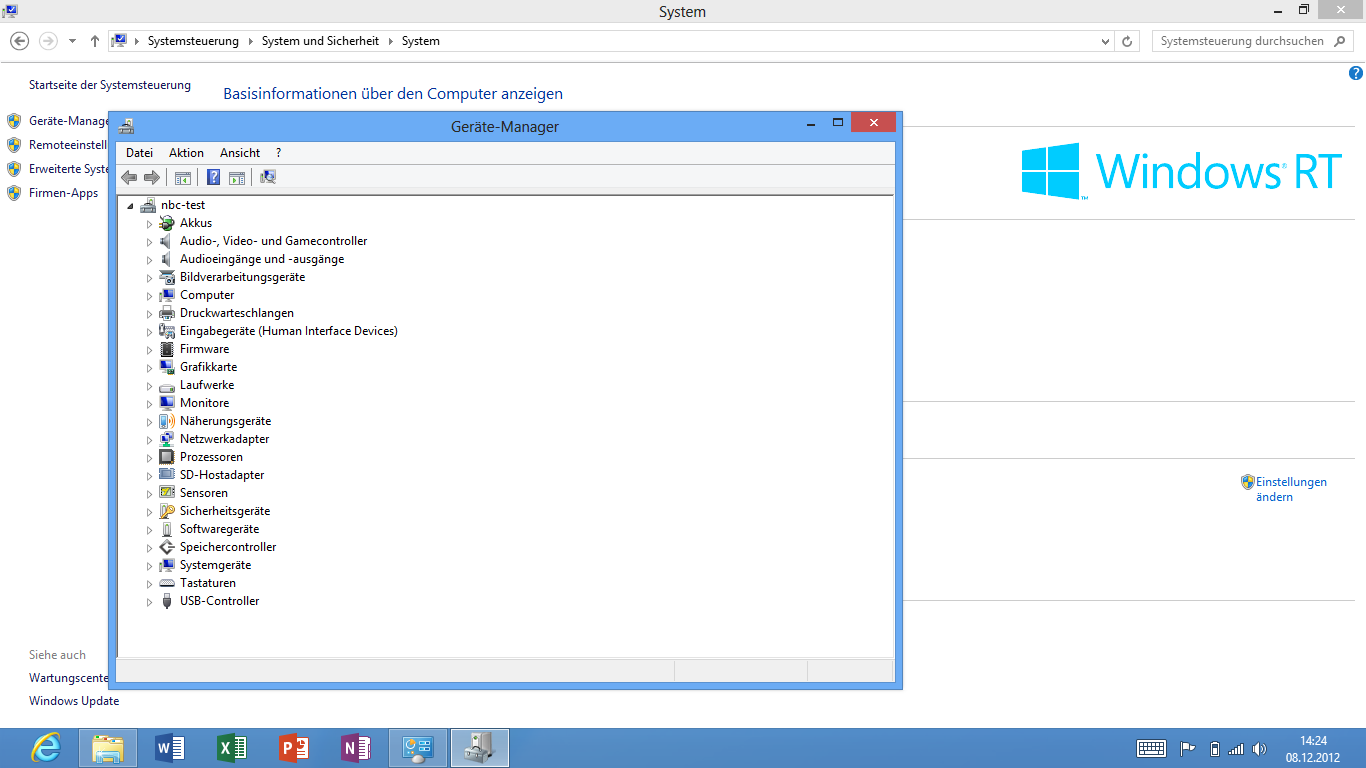Open the Datei menu
This screenshot has width=1366, height=768.
pyautogui.click(x=139, y=153)
